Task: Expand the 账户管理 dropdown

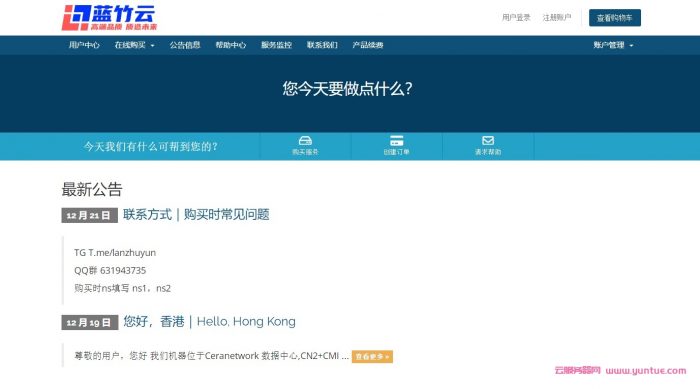Action: 613,45
